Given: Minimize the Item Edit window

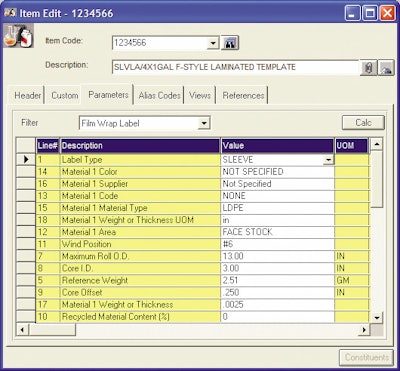Looking at the screenshot, I should (352, 14).
